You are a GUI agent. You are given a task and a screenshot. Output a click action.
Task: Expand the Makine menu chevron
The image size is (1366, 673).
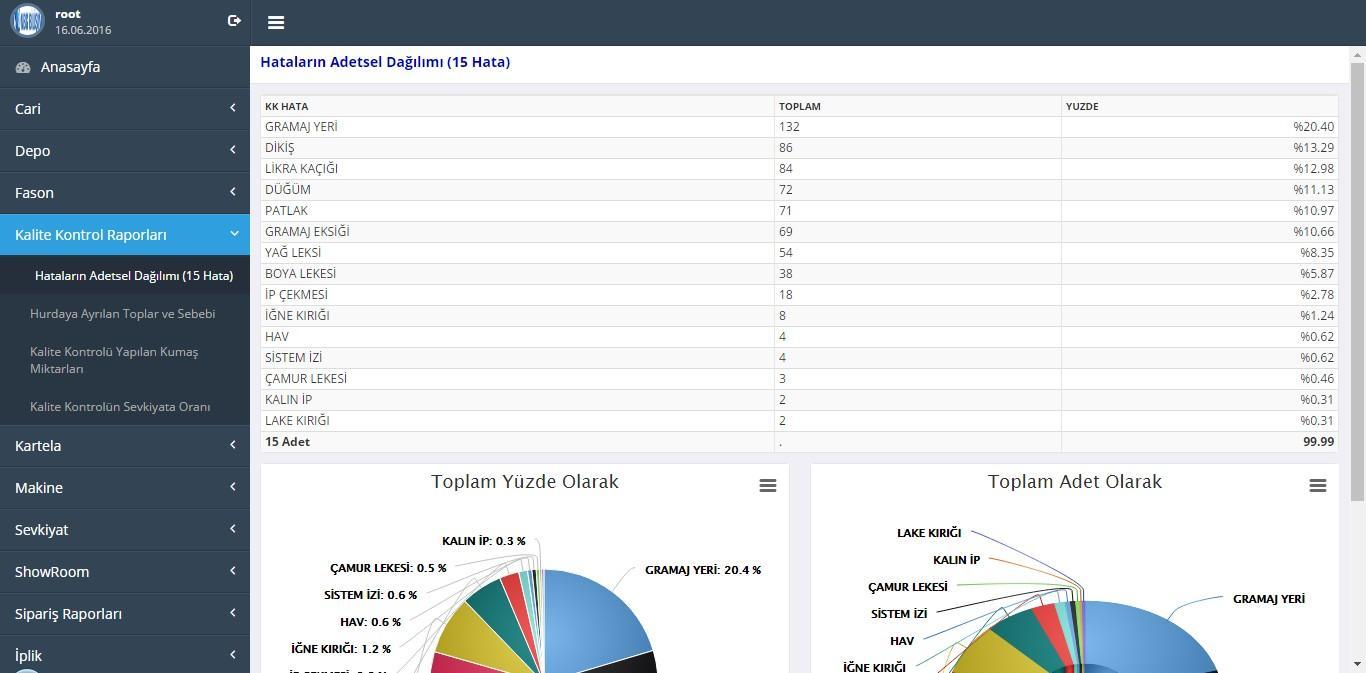[x=233, y=487]
